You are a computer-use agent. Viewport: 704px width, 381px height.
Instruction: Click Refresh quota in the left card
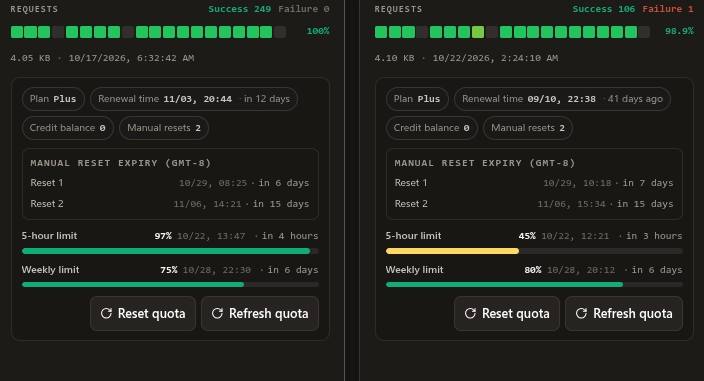click(260, 313)
